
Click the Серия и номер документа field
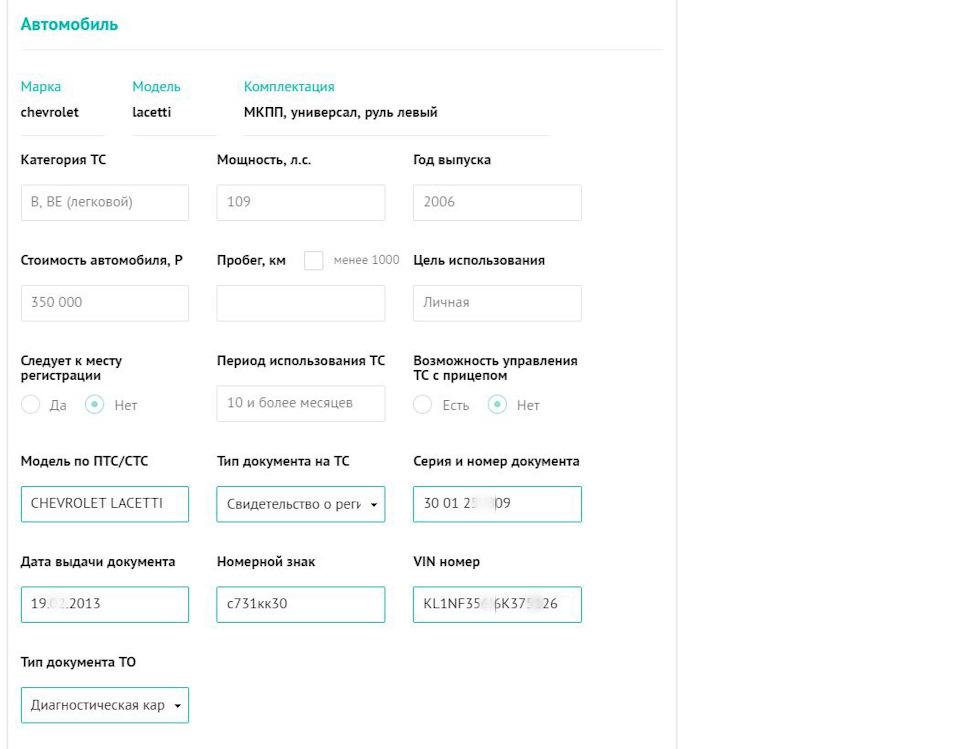click(497, 504)
